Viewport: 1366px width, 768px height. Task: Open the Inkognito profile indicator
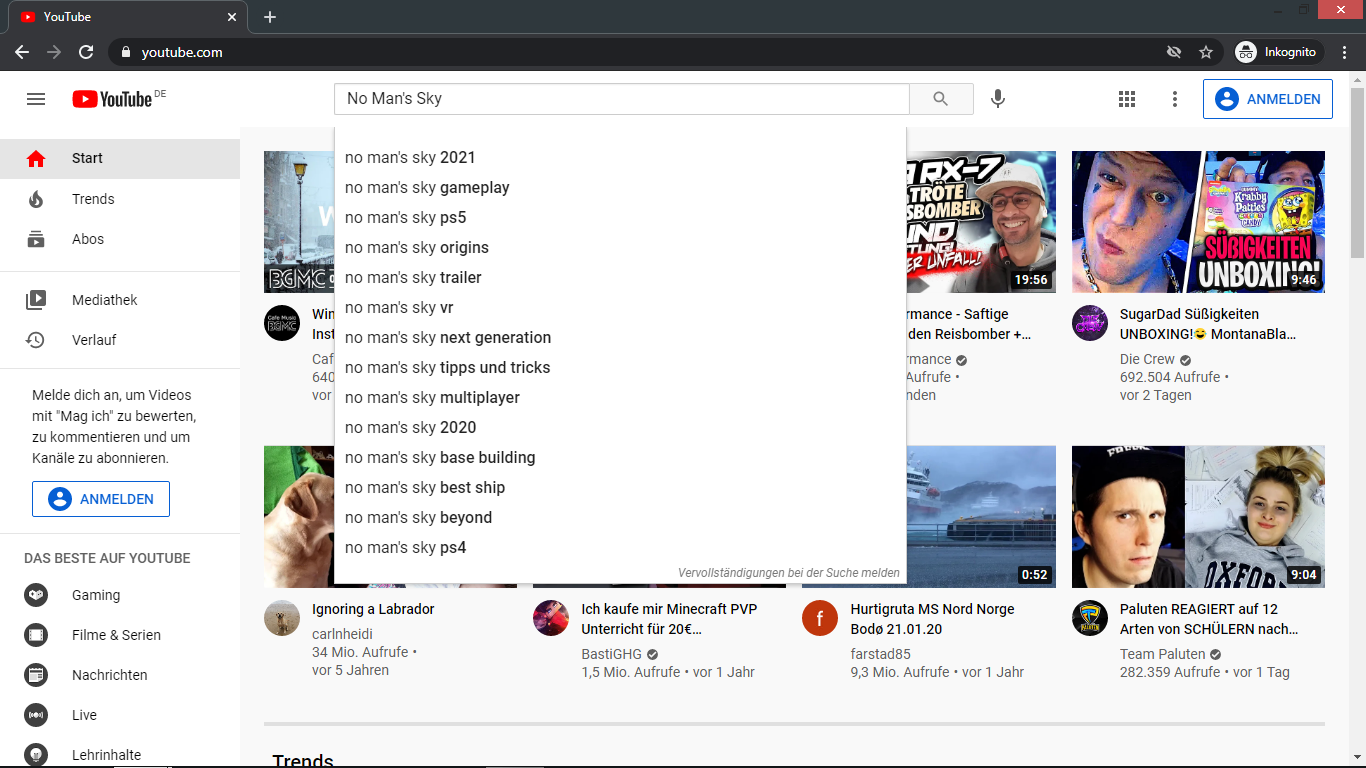coord(1277,52)
